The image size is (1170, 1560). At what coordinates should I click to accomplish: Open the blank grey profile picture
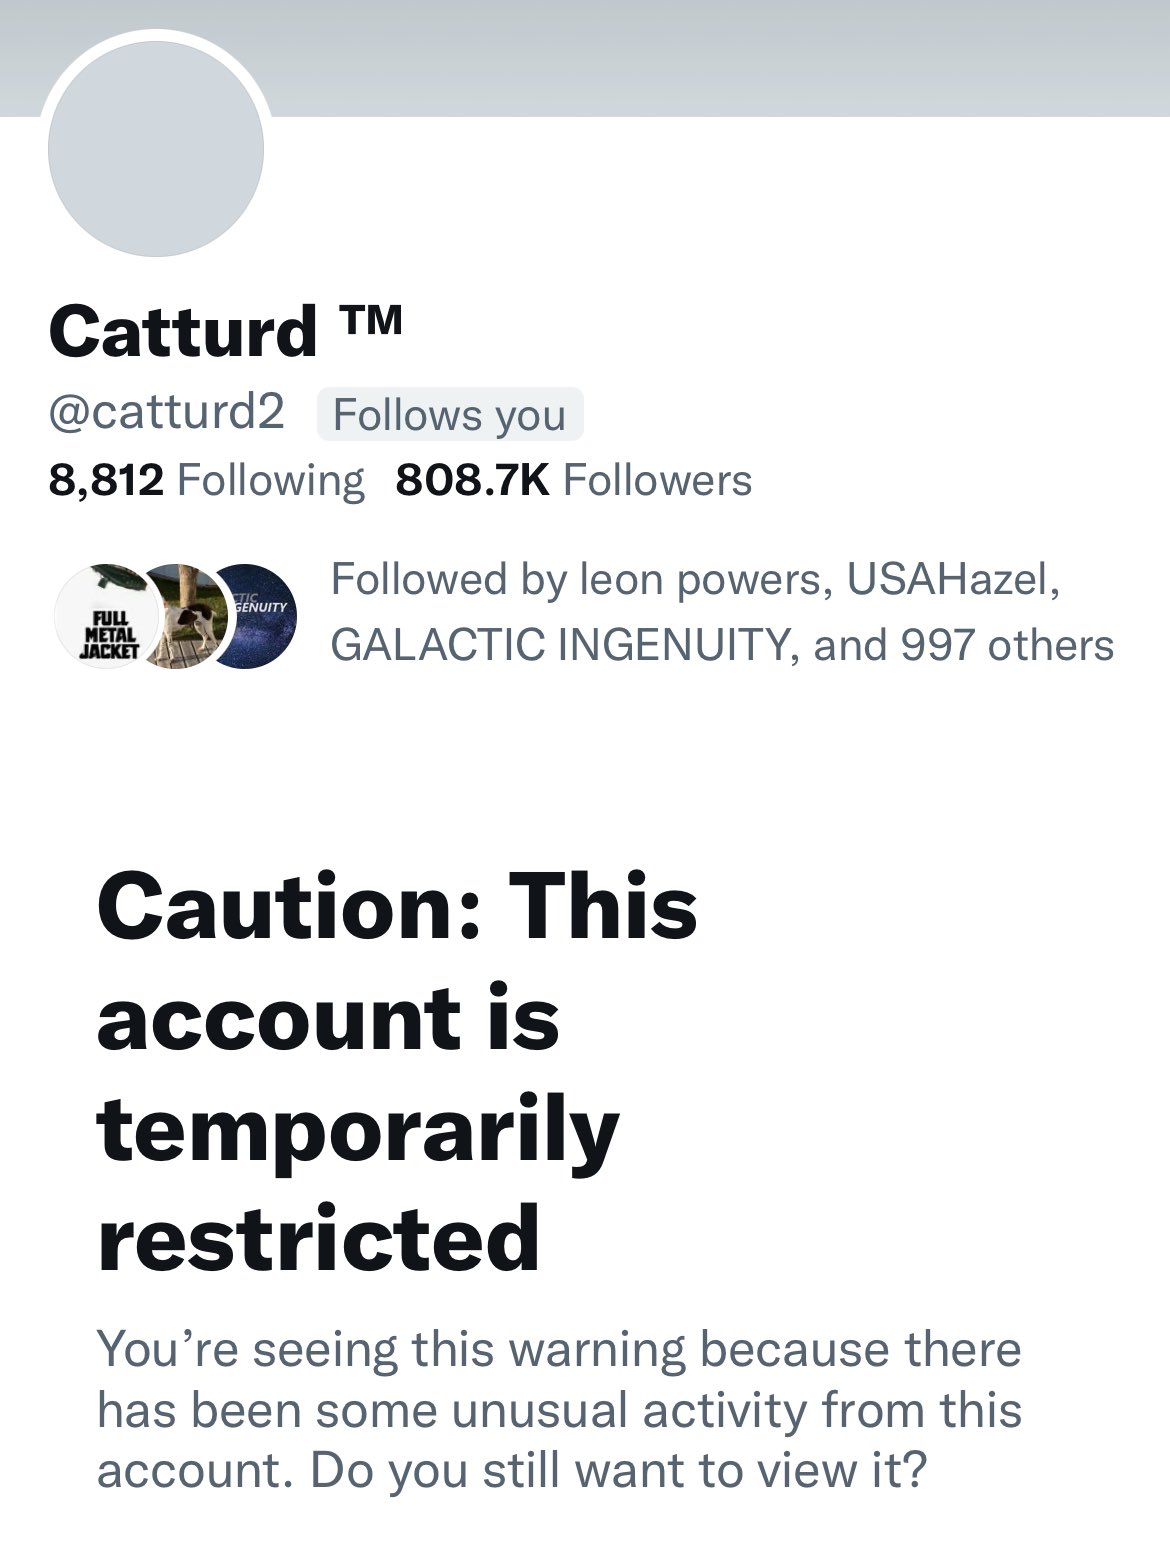pos(156,149)
